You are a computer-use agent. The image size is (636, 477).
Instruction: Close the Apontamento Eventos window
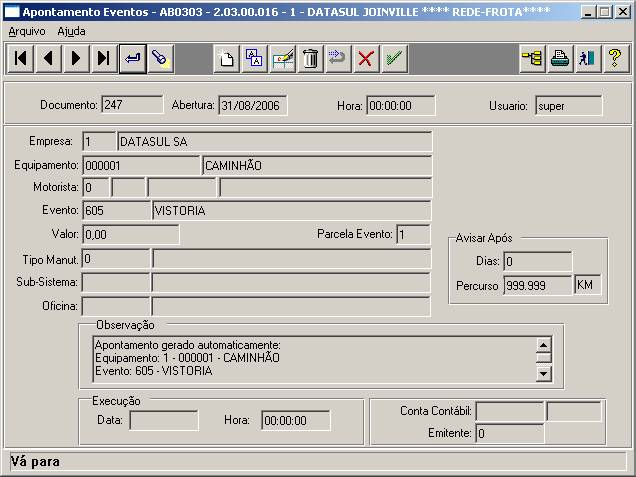[622, 12]
